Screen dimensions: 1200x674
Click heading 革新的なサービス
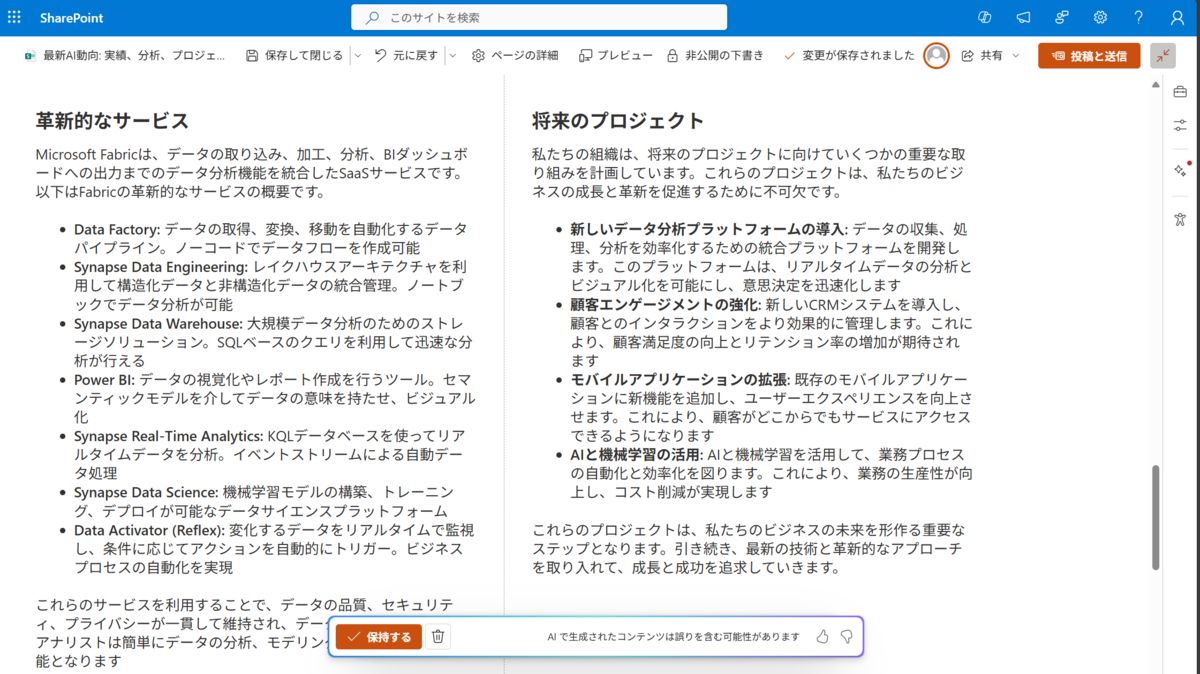[112, 121]
